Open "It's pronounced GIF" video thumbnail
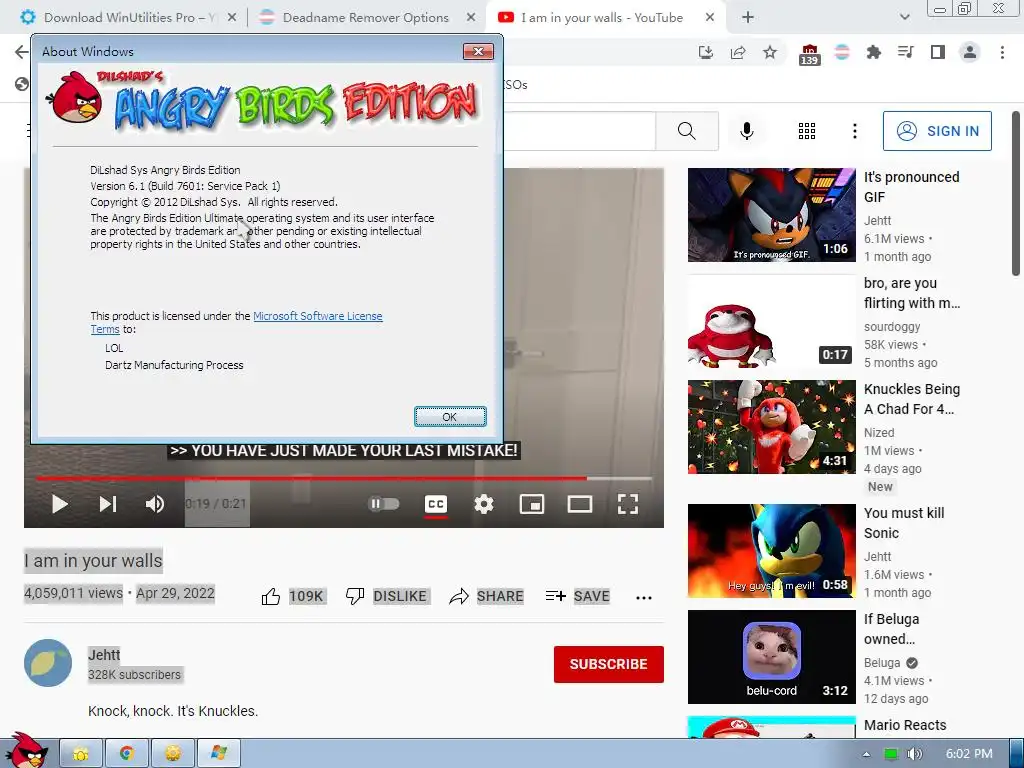The width and height of the screenshot is (1024, 768). (771, 215)
